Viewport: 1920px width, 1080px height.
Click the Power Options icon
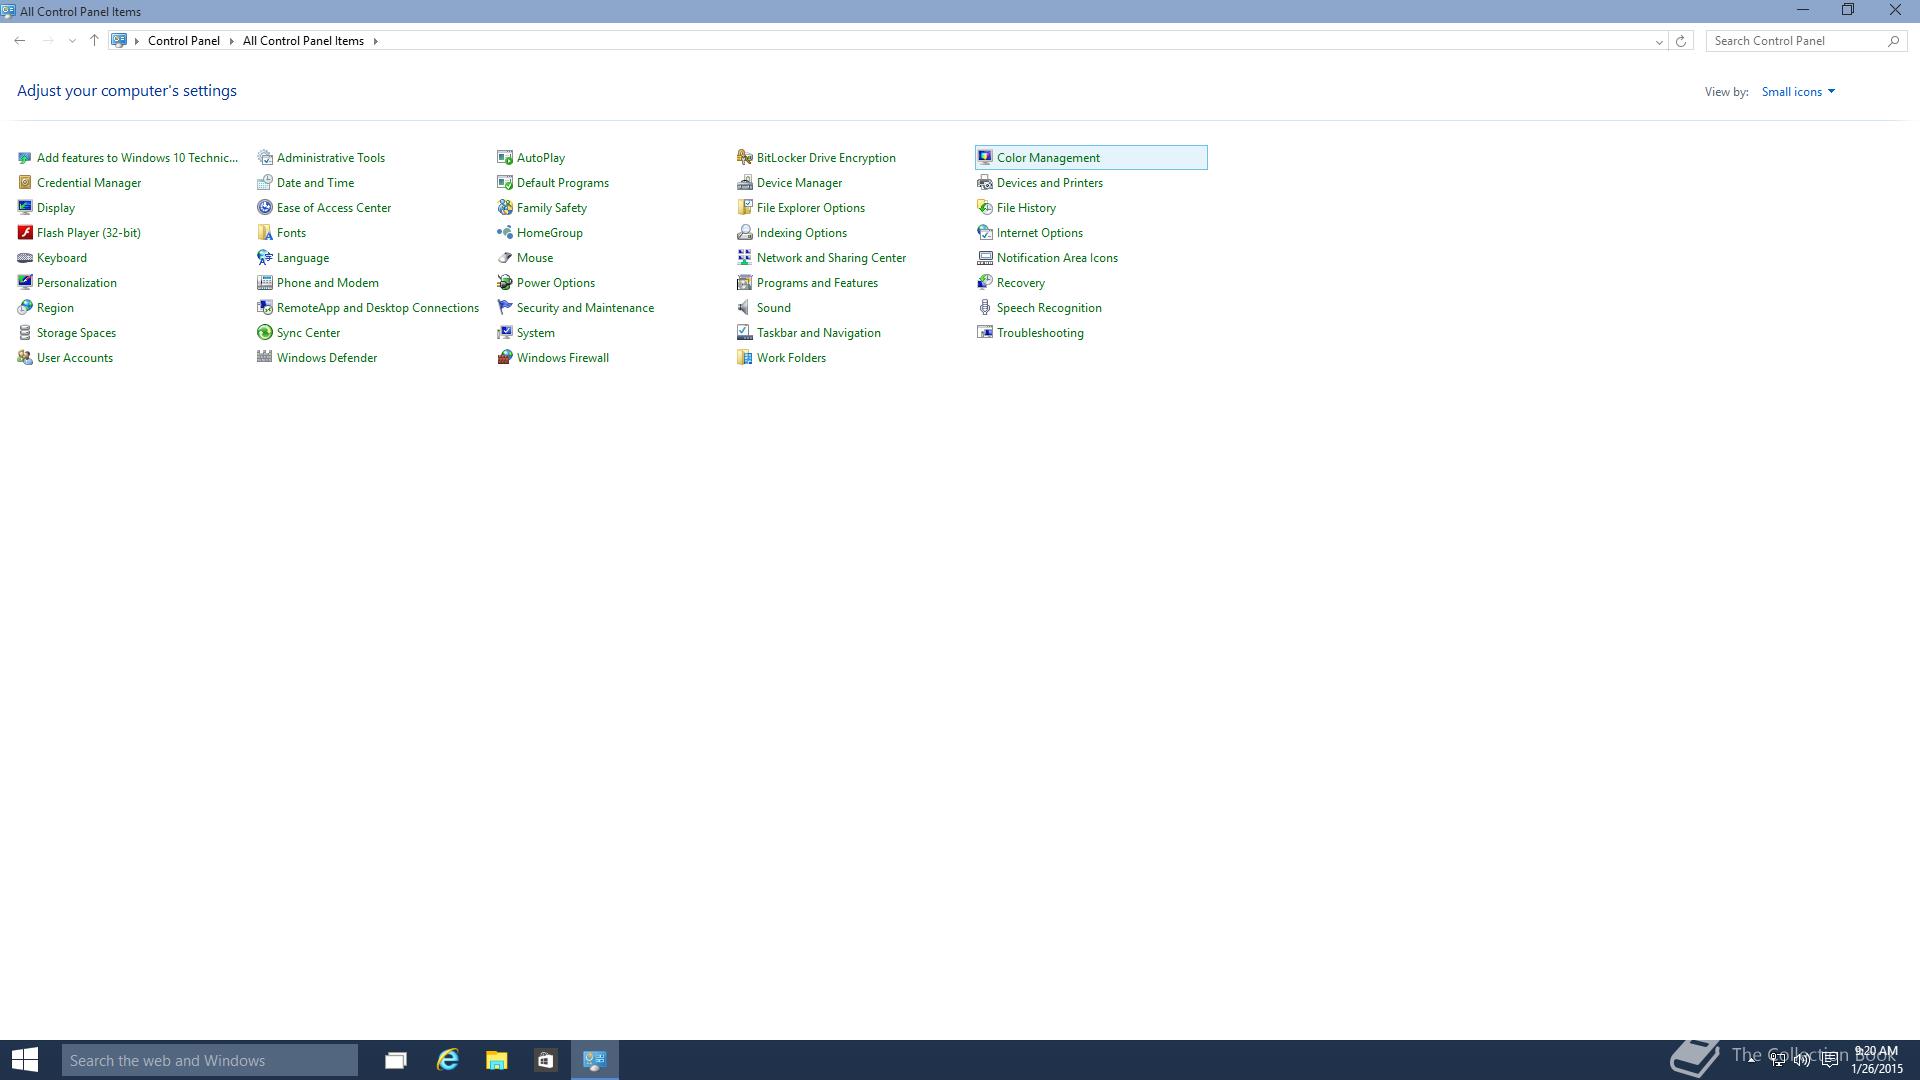[505, 282]
